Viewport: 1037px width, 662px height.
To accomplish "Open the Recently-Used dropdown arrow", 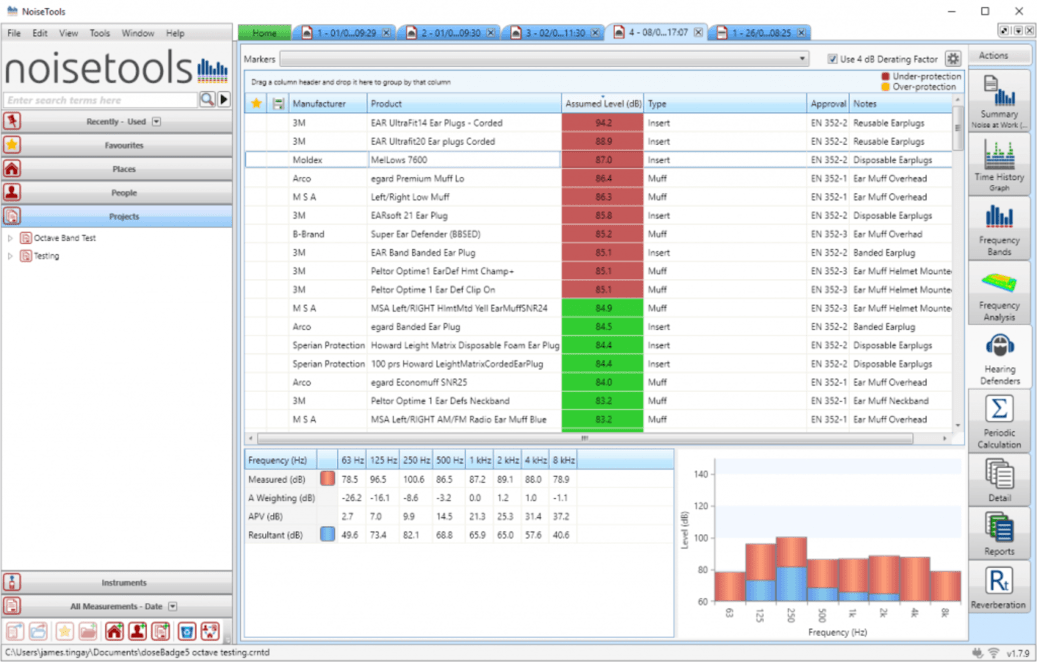I will point(156,122).
